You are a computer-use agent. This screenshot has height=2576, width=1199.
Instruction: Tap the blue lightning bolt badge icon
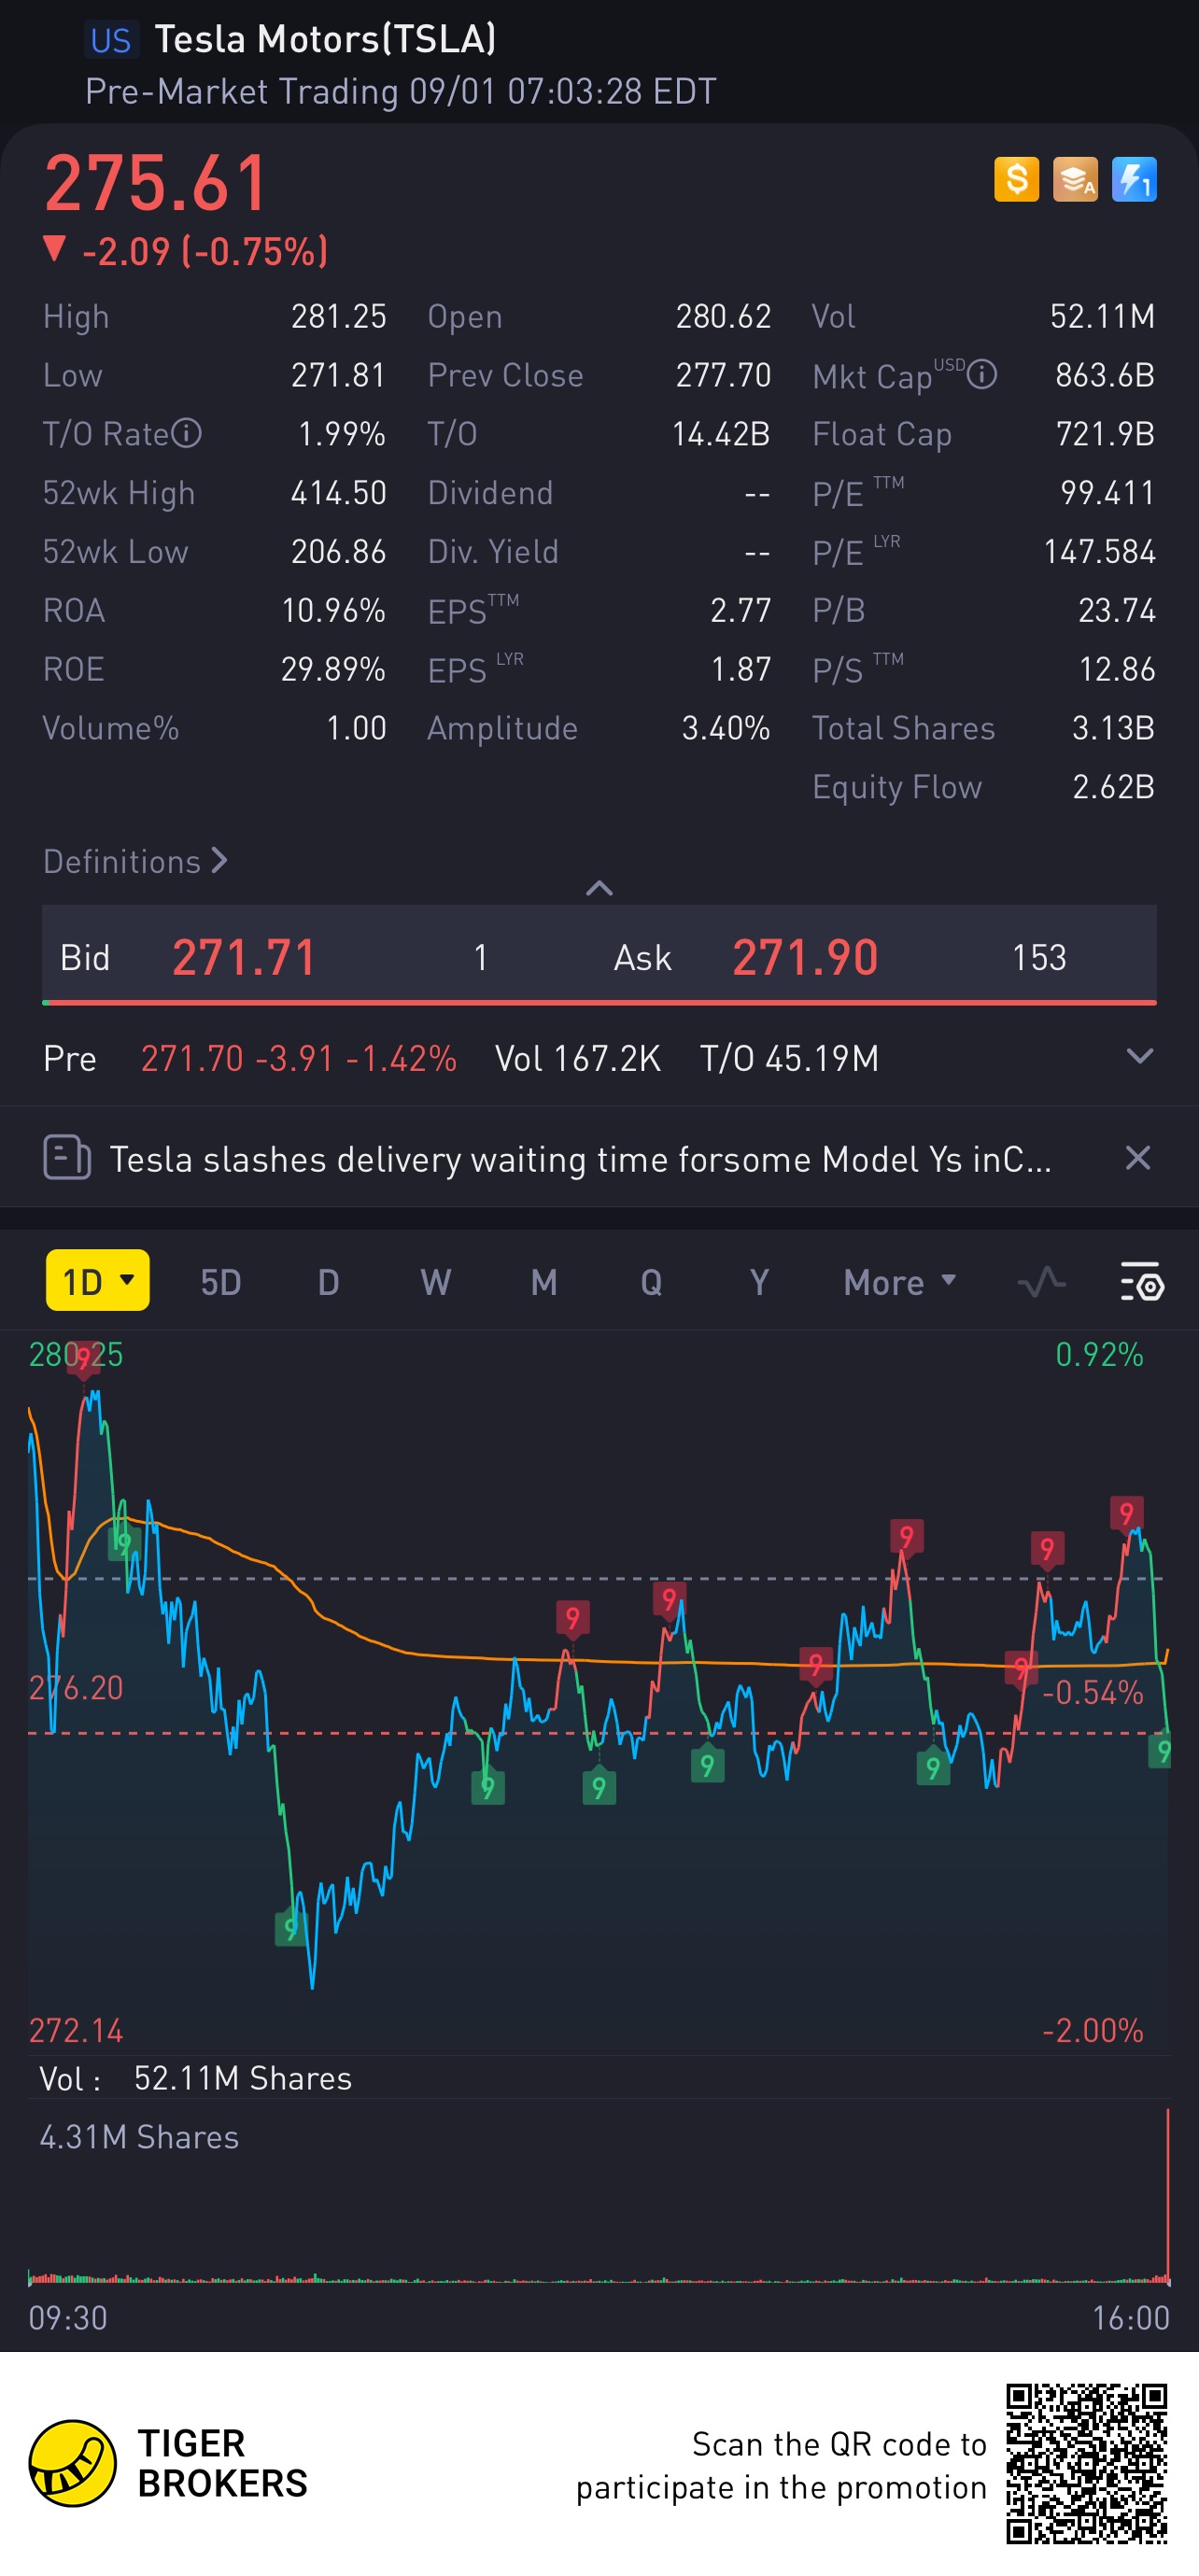(1134, 179)
